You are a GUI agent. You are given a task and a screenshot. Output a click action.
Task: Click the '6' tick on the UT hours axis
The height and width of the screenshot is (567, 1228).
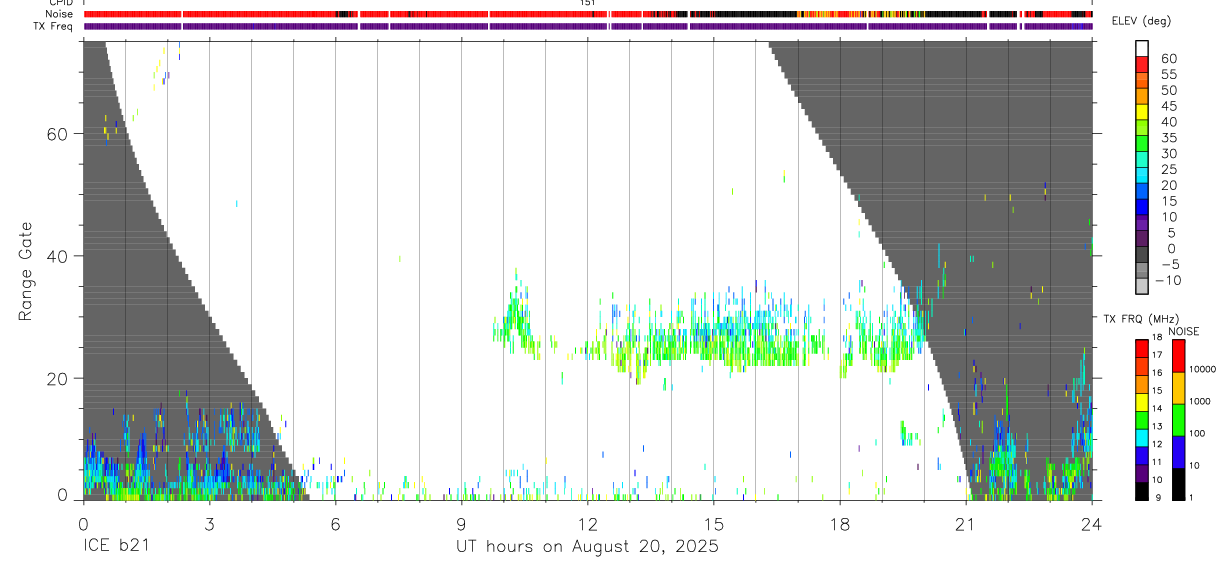(335, 523)
